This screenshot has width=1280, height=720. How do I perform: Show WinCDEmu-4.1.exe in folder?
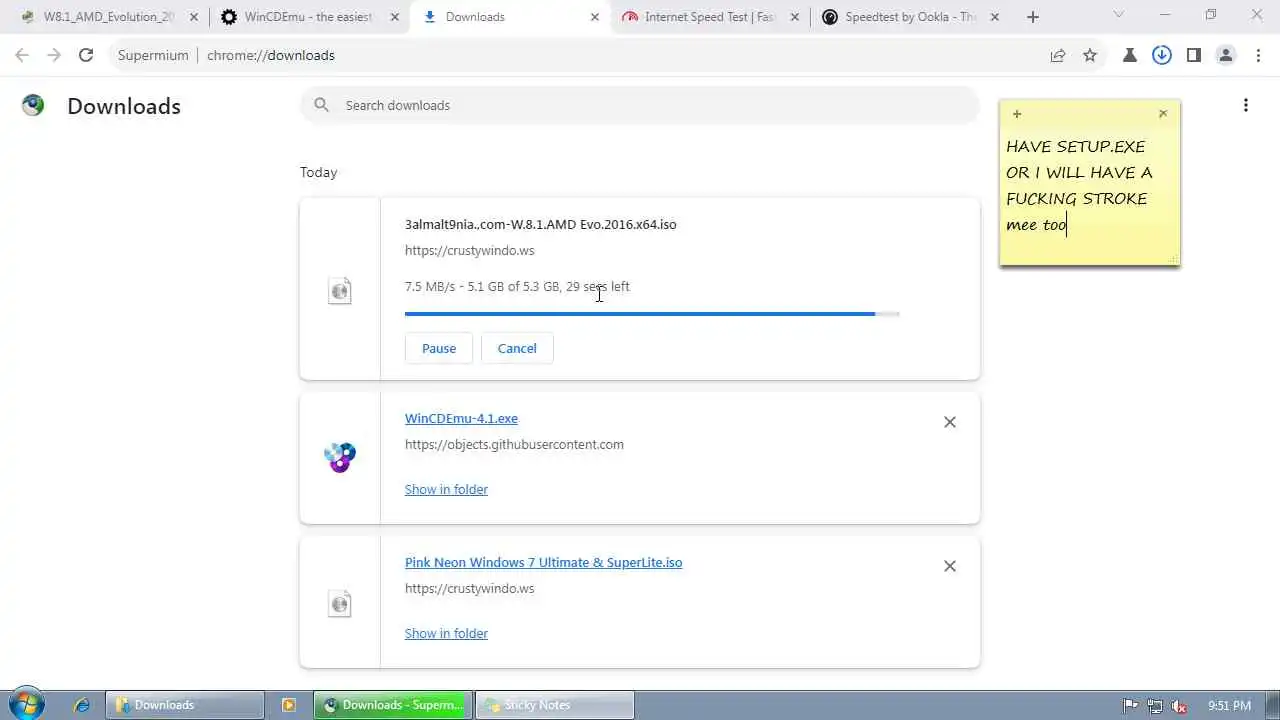tap(446, 489)
